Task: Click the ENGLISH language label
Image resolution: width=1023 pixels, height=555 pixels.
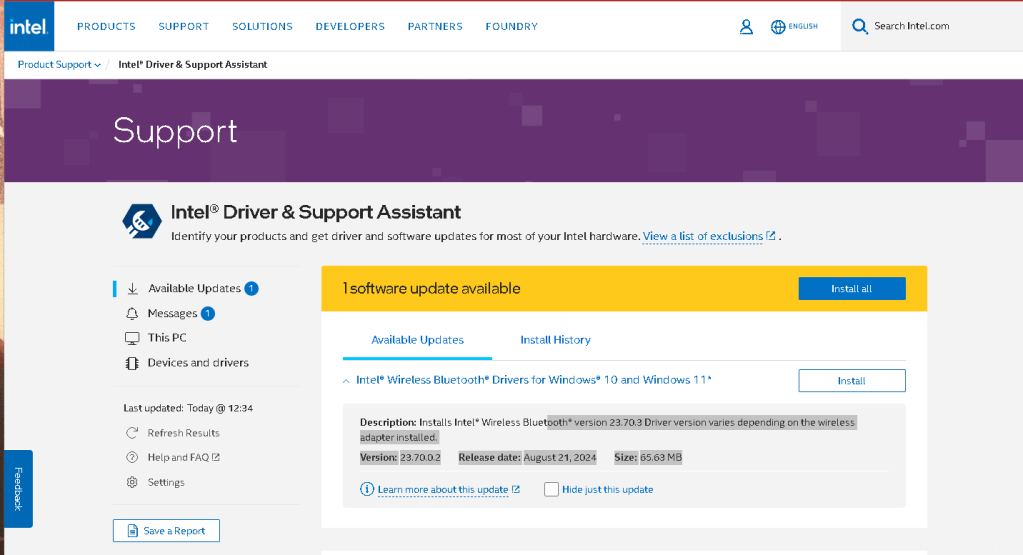Action: click(x=802, y=27)
